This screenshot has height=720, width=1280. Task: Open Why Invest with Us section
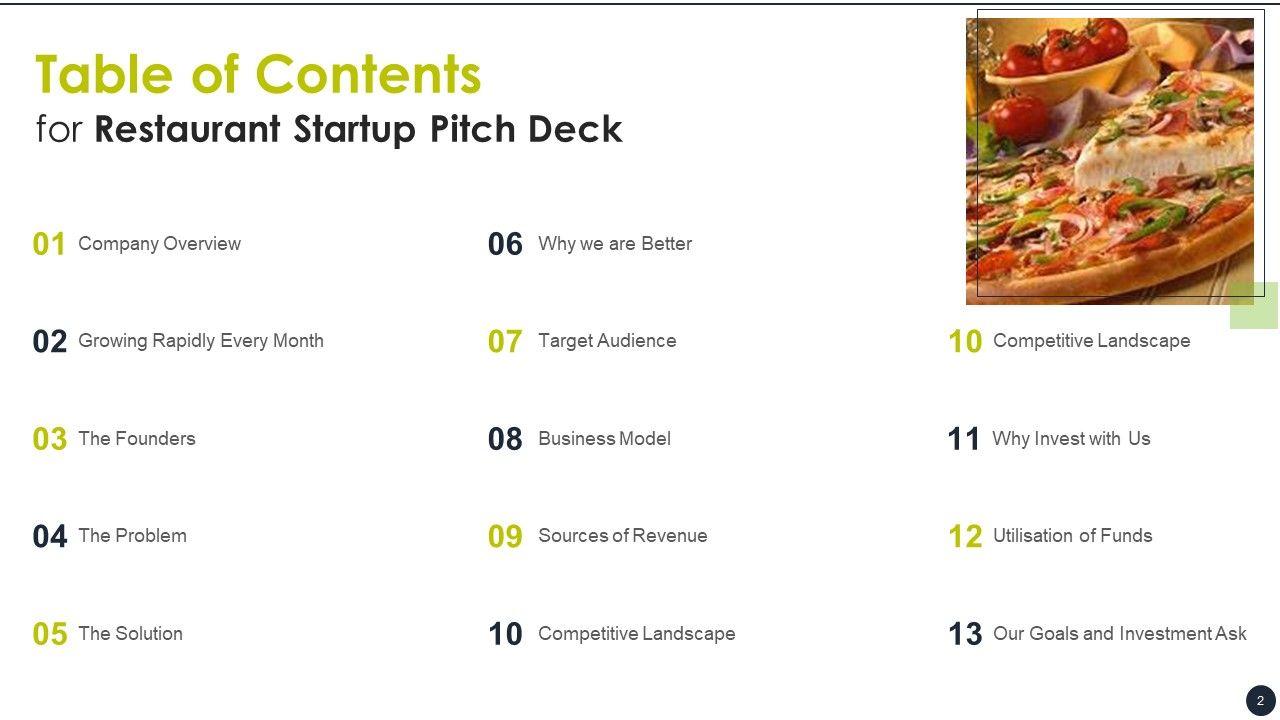(1071, 438)
